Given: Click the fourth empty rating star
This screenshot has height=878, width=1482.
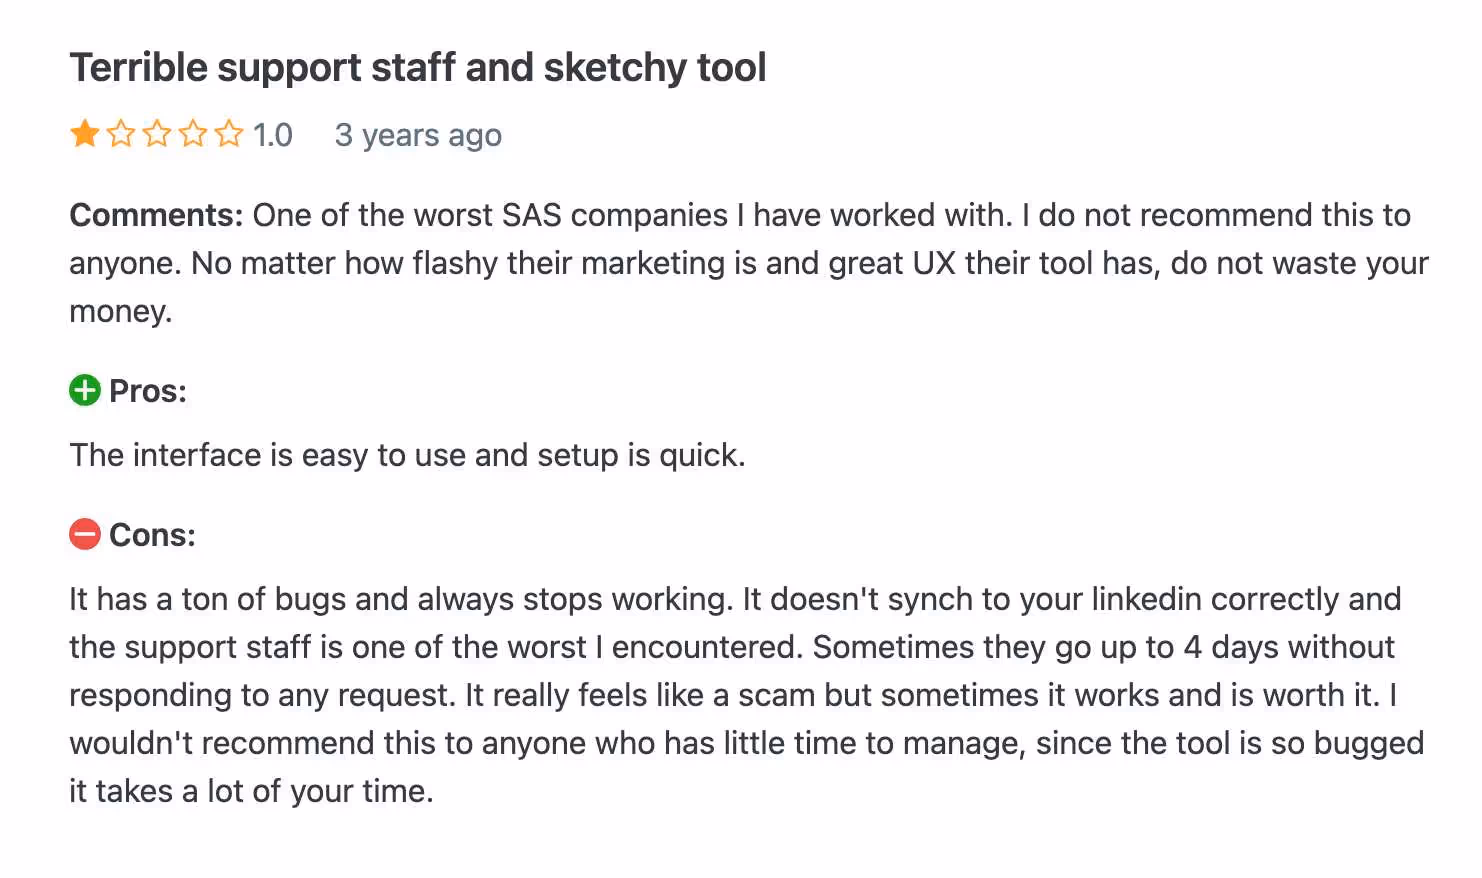Looking at the screenshot, I should click(193, 133).
